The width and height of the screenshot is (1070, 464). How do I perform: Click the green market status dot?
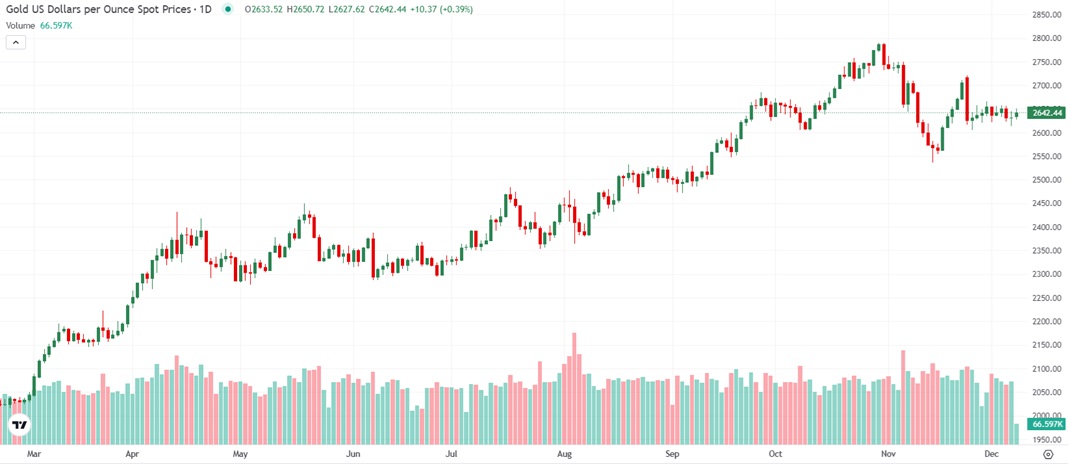[228, 9]
